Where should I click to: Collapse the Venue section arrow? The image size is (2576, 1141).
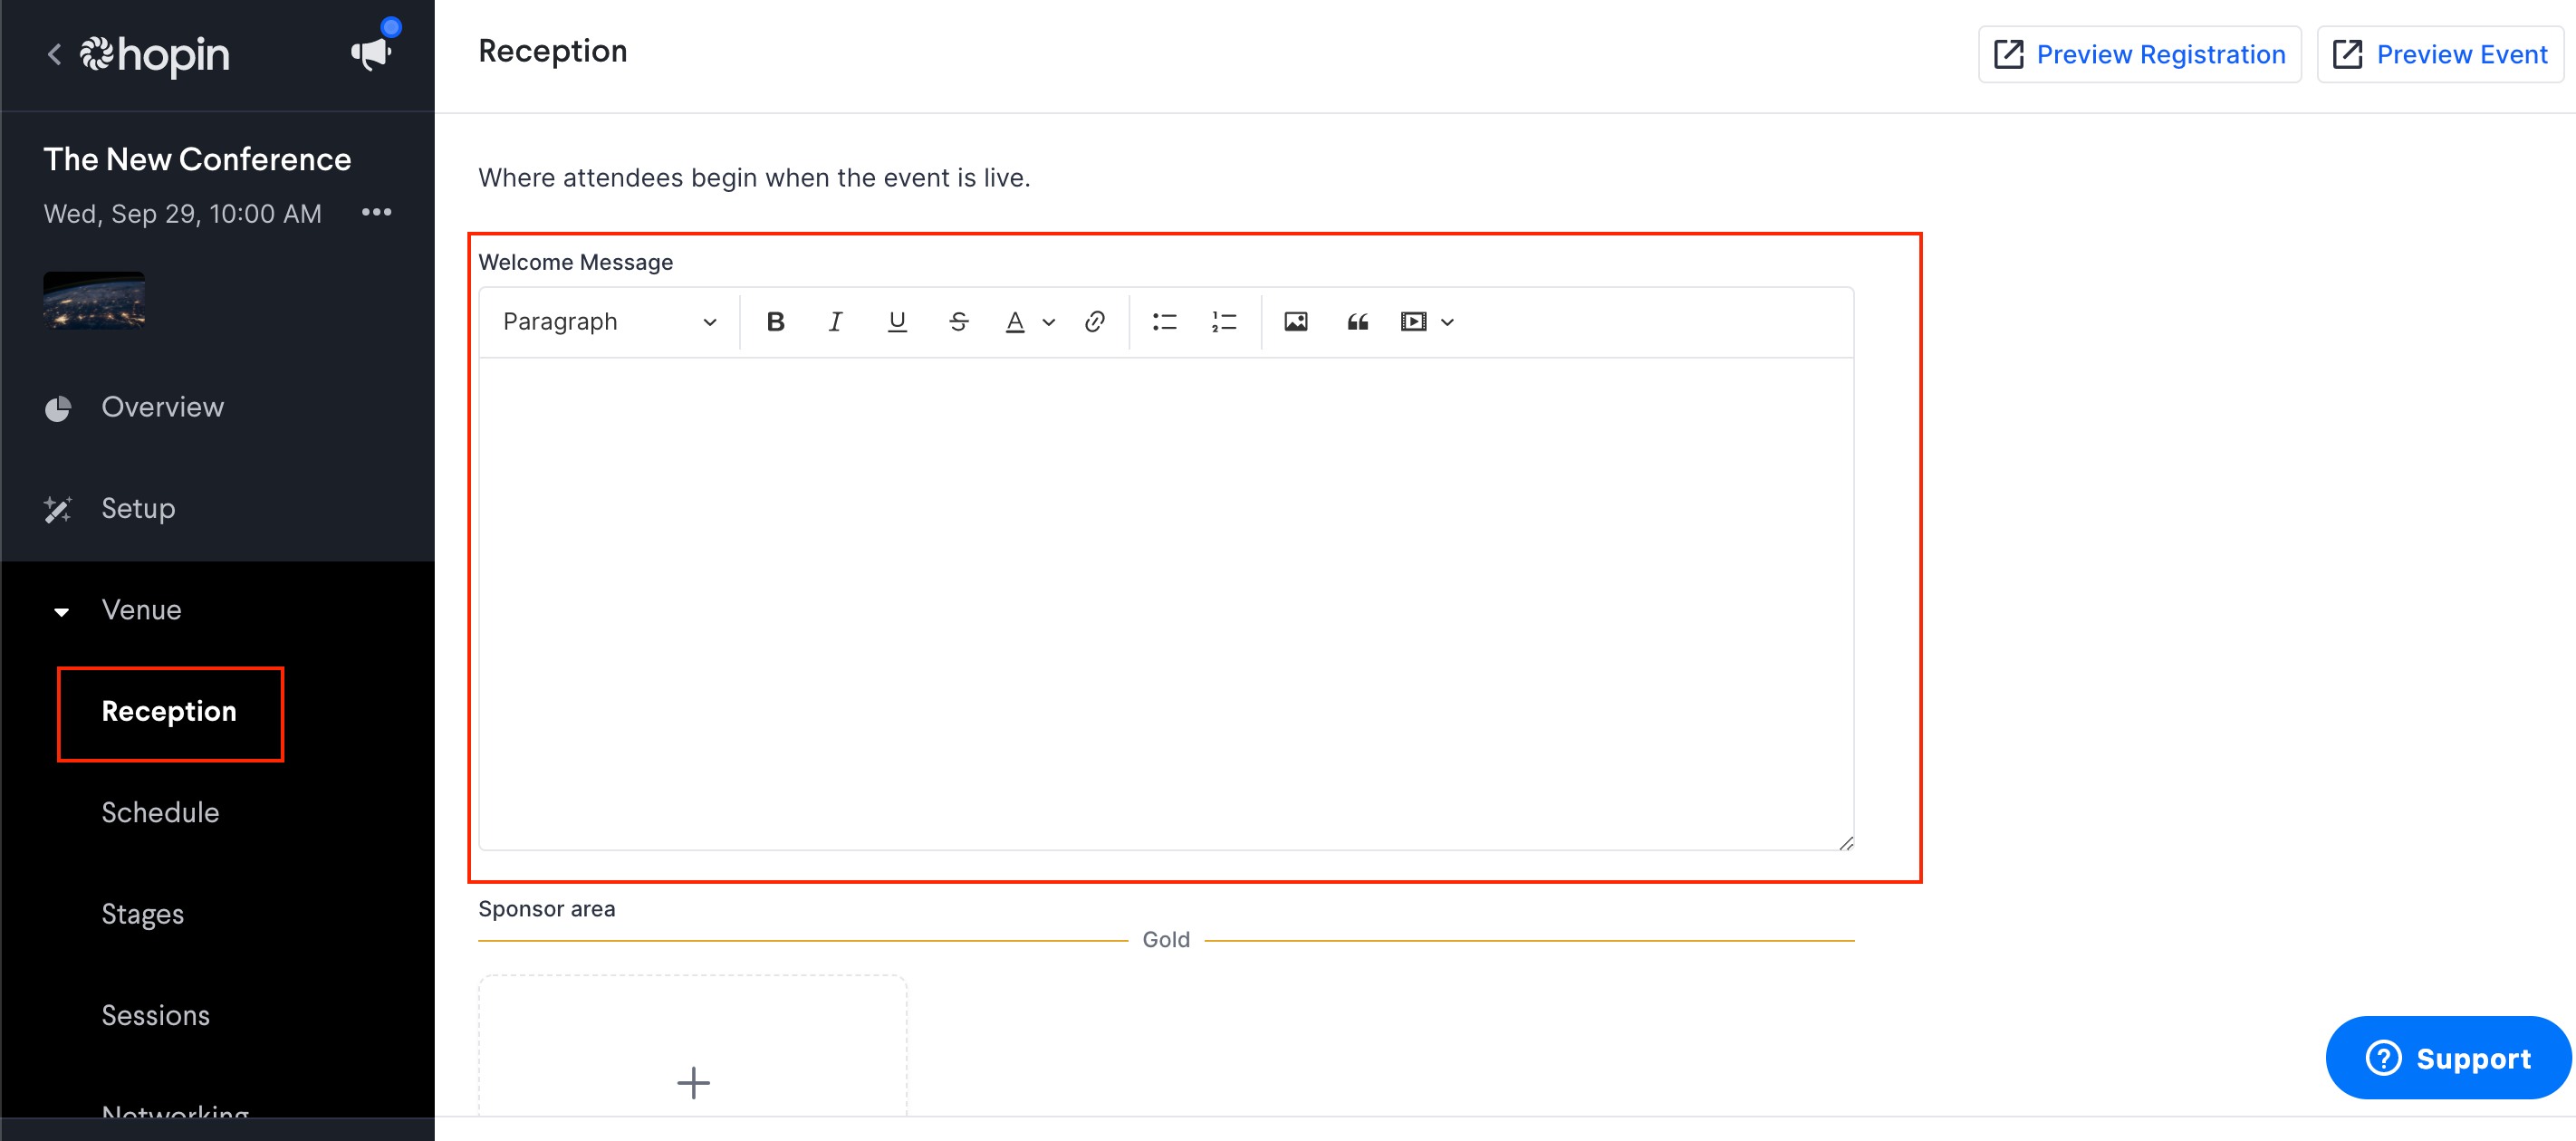point(61,611)
